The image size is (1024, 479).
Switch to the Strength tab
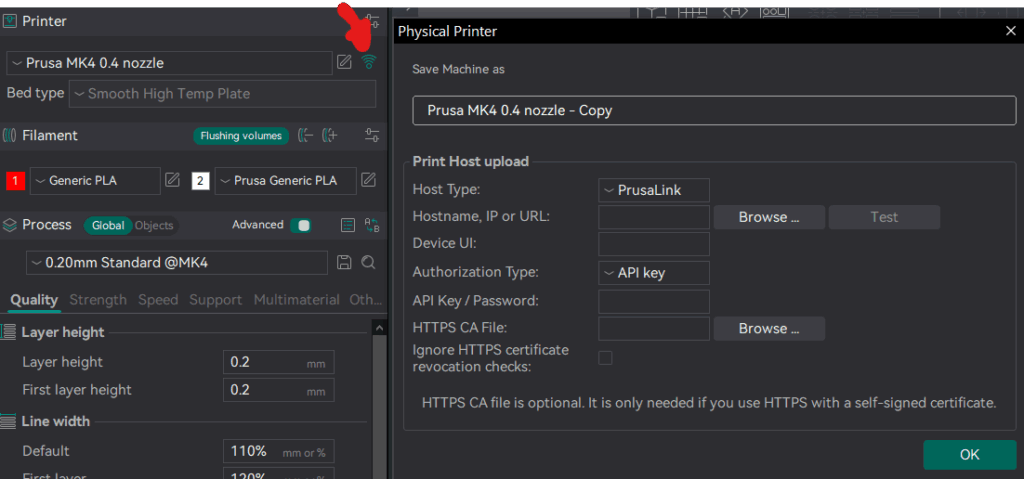pyautogui.click(x=98, y=300)
